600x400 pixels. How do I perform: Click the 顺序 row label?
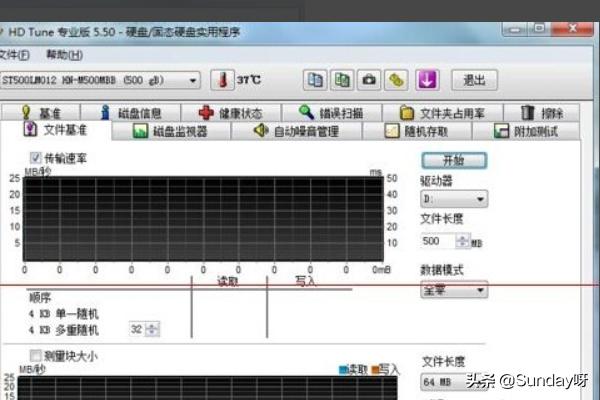39,297
